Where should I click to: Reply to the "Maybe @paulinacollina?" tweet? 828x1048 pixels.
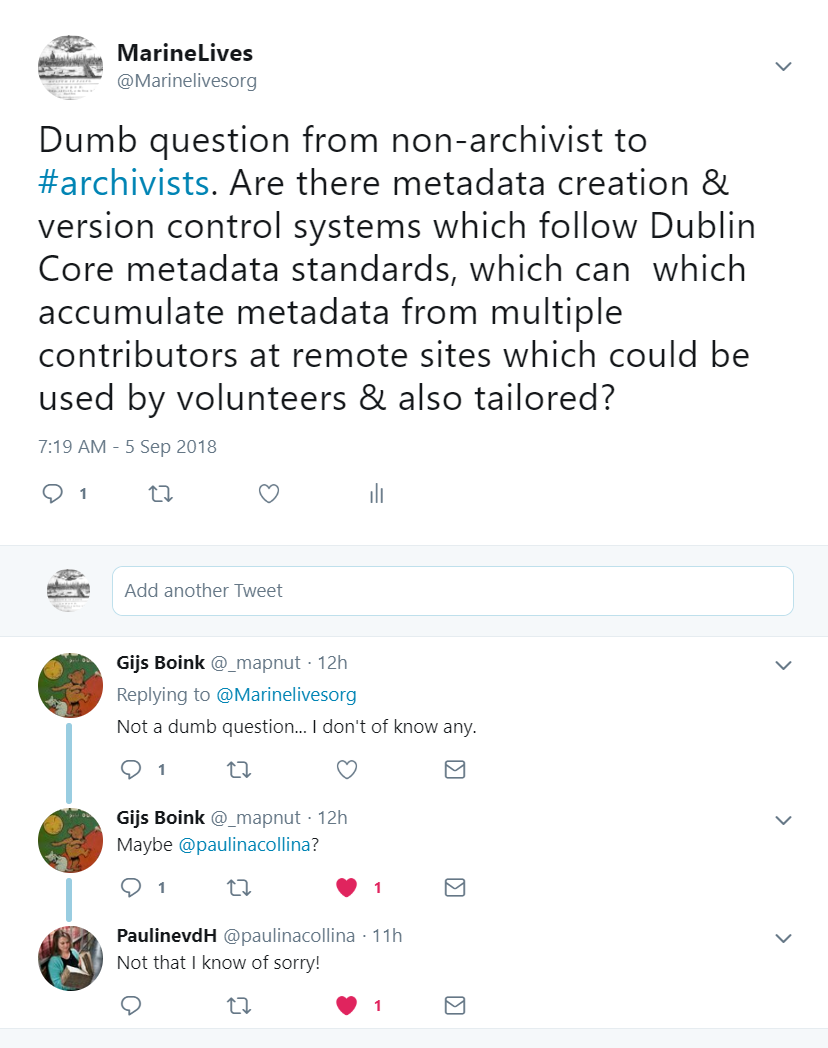click(x=131, y=887)
